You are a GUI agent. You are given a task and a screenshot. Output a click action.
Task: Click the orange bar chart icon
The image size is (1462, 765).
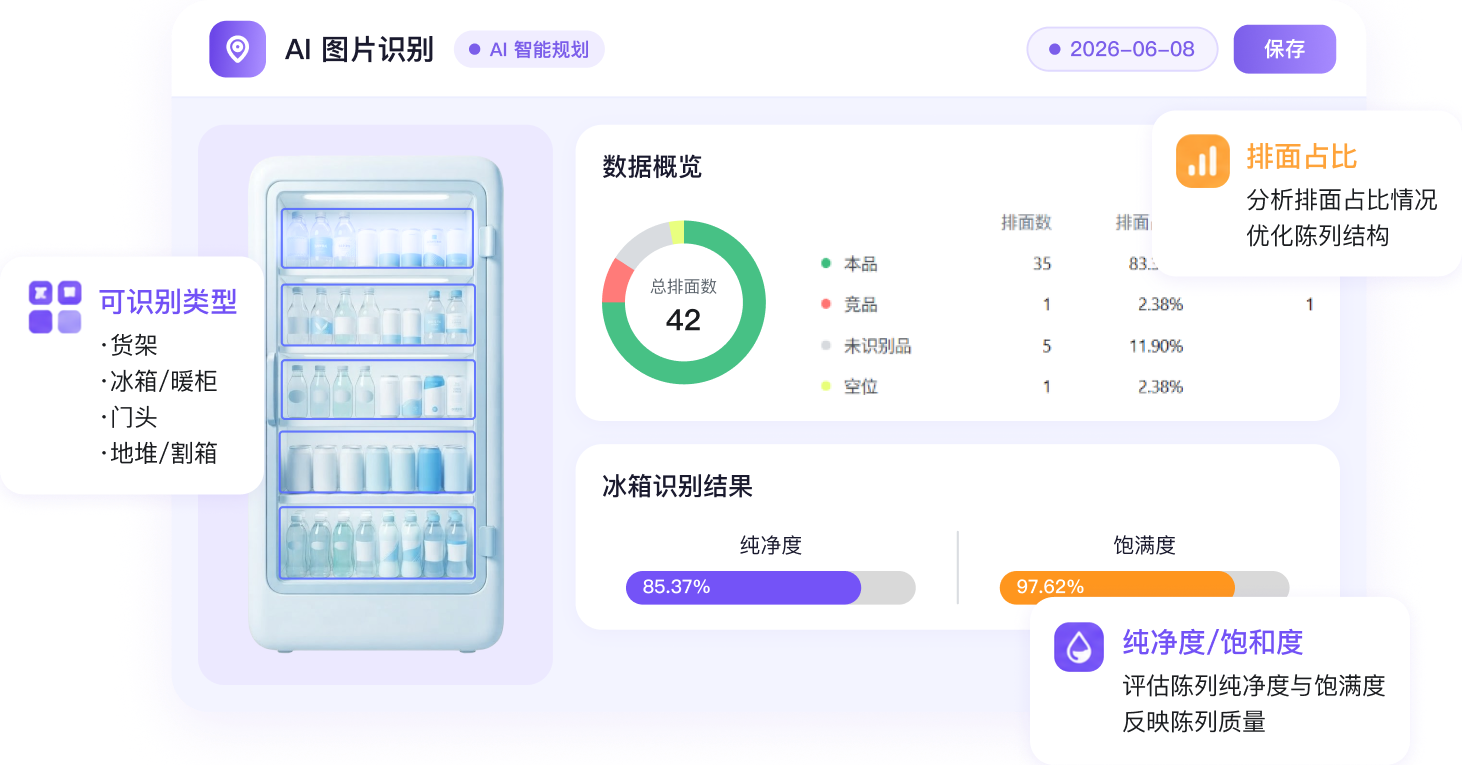coord(1203,161)
